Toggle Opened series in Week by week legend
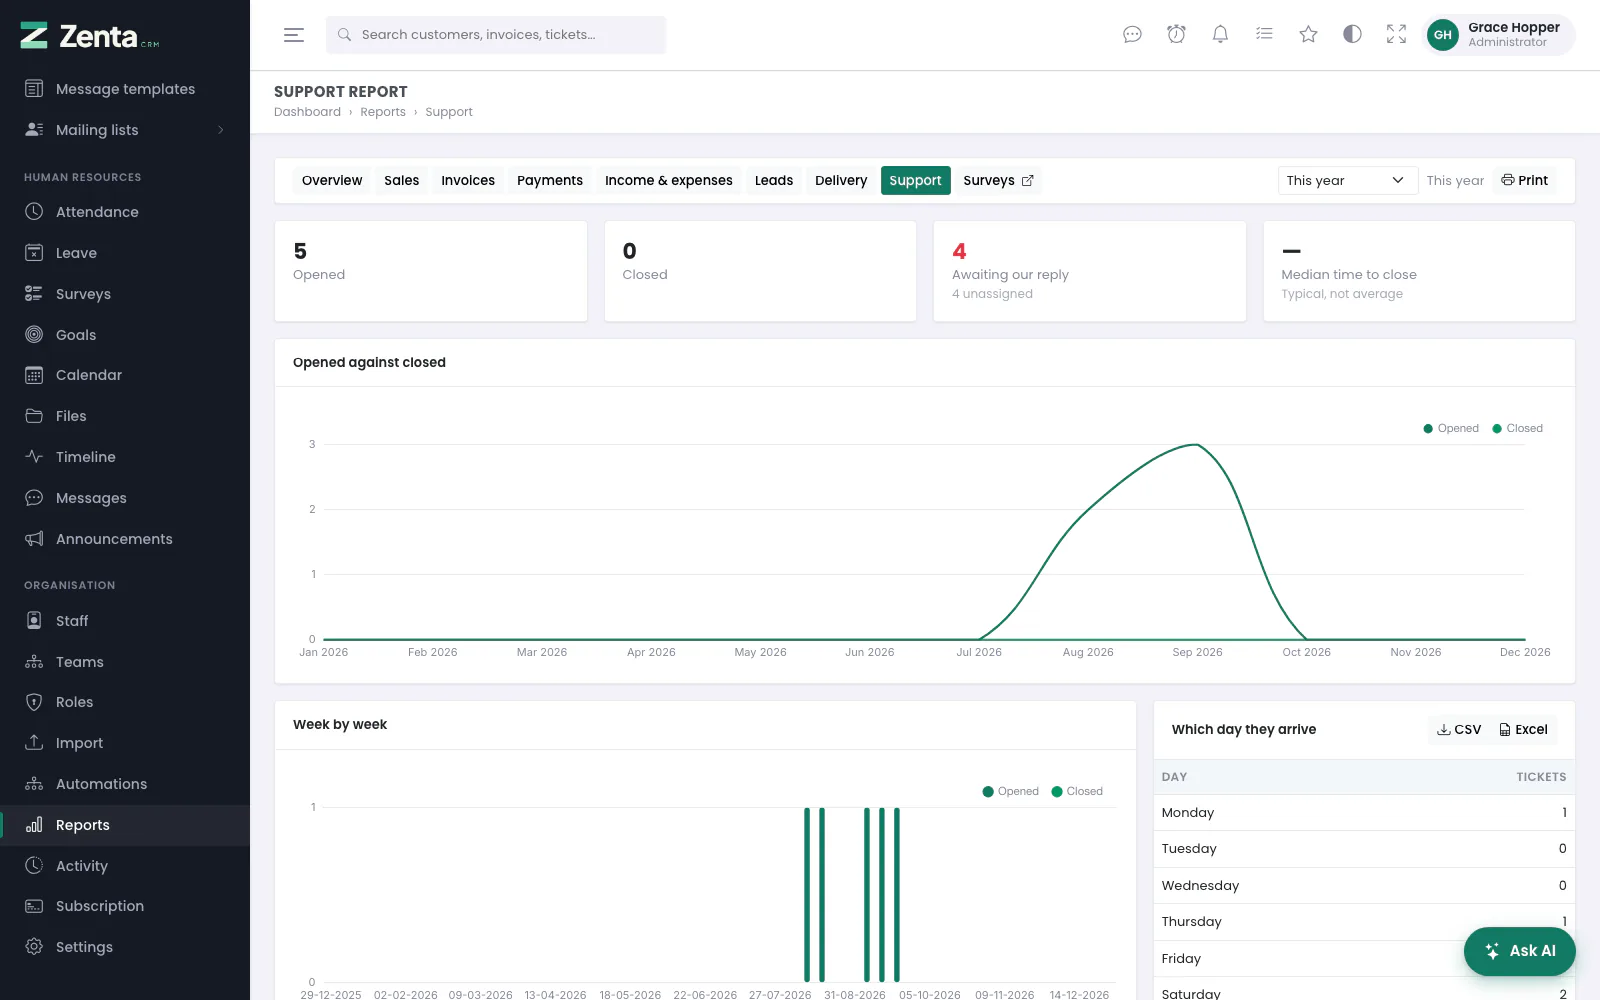1600x1000 pixels. click(x=1011, y=791)
